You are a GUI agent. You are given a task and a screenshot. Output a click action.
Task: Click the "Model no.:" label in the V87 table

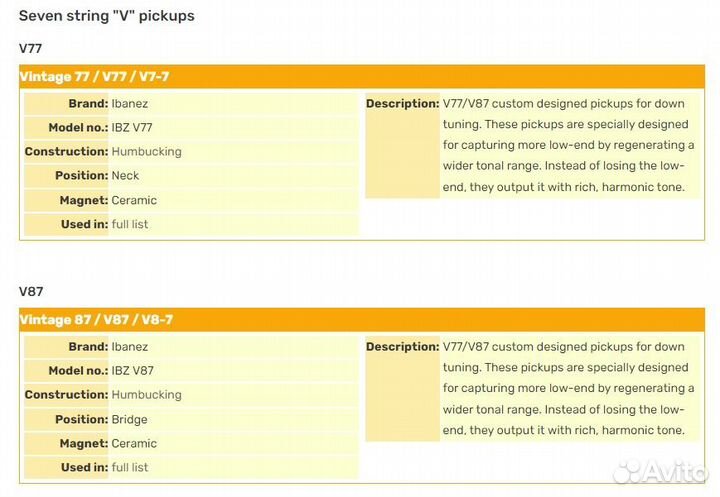point(78,370)
